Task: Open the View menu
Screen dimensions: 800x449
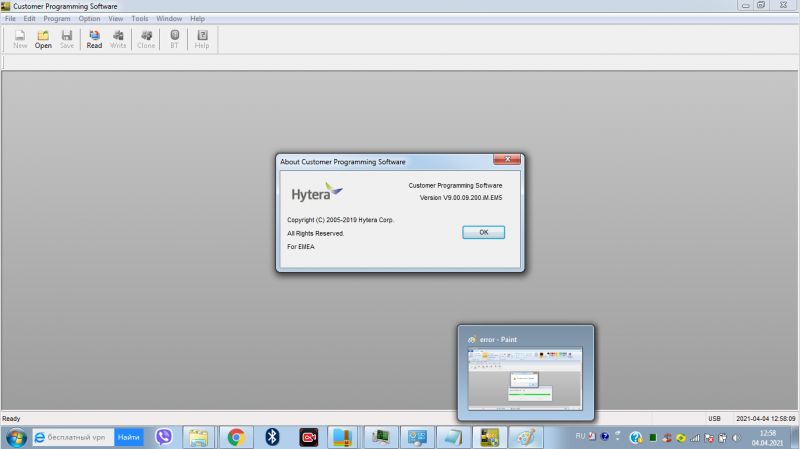Action: pos(116,18)
